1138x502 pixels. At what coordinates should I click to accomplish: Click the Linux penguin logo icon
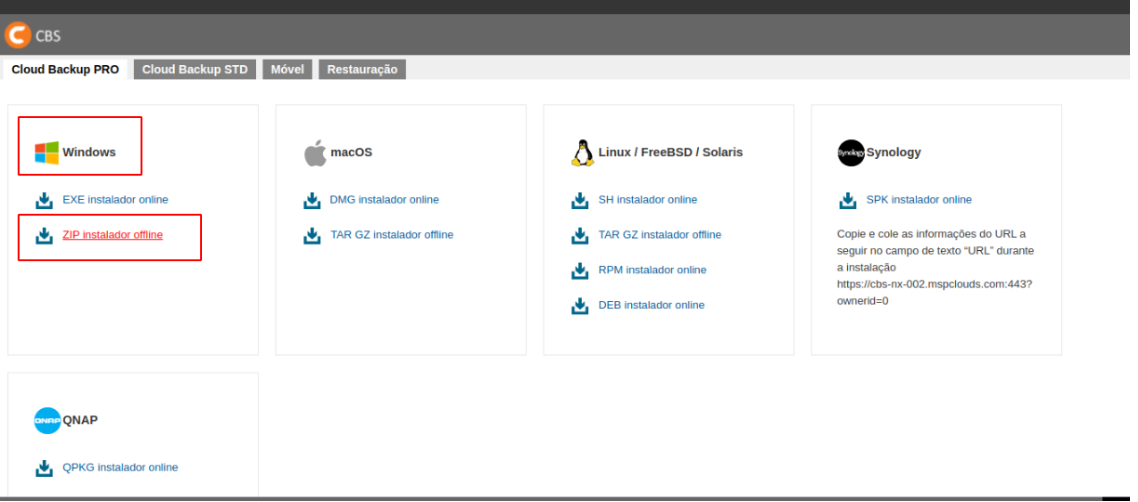[x=582, y=152]
